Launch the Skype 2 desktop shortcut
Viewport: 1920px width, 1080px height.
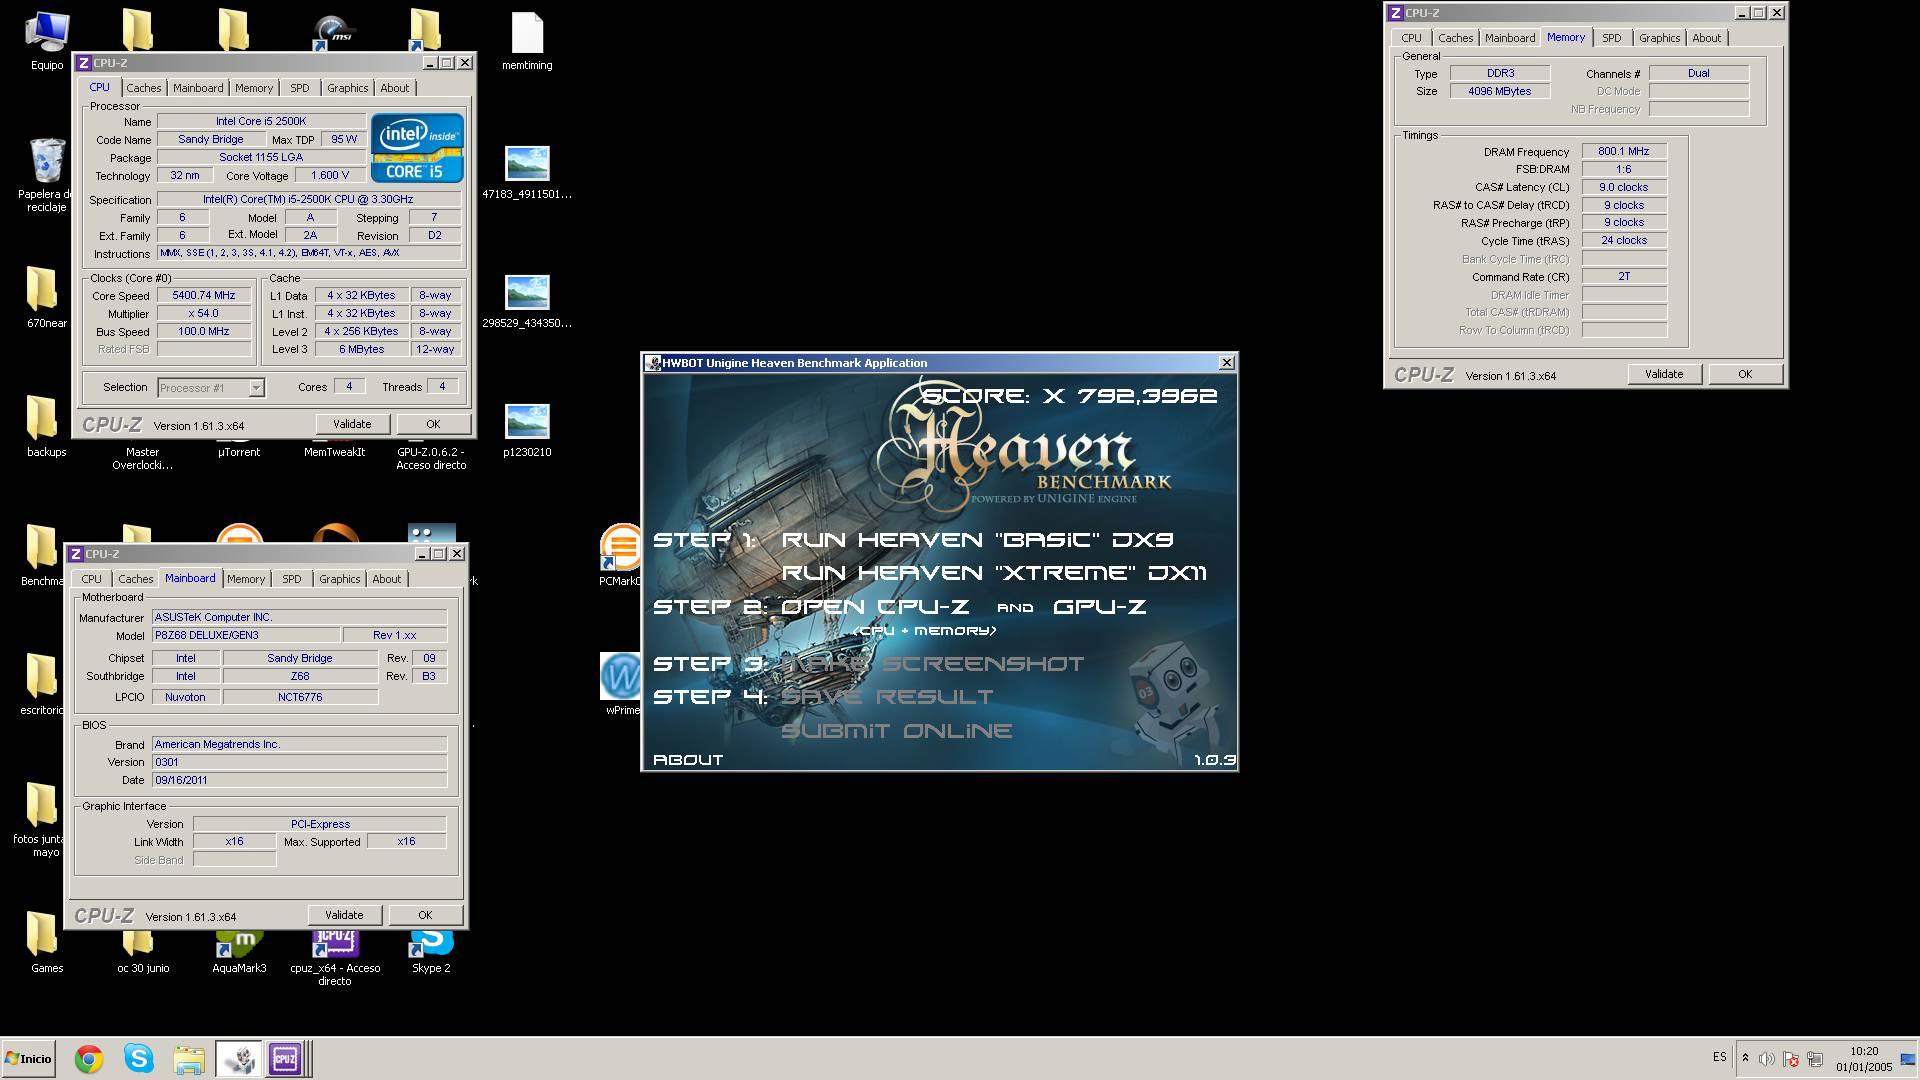click(x=431, y=952)
